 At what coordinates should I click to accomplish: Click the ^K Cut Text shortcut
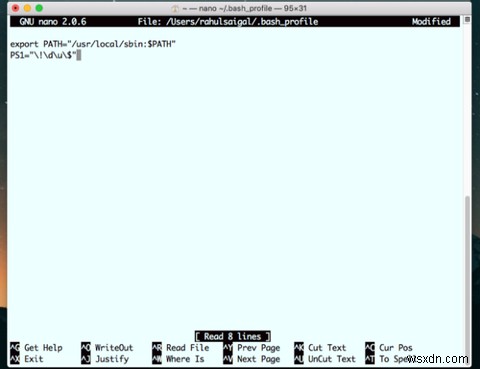pyautogui.click(x=320, y=348)
